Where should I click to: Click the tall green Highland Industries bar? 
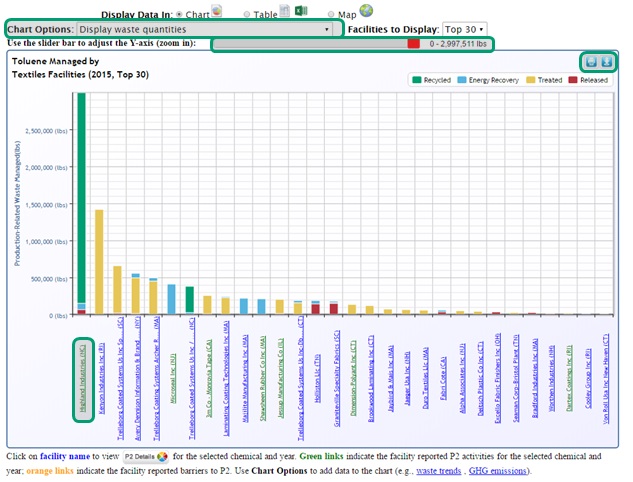click(81, 200)
